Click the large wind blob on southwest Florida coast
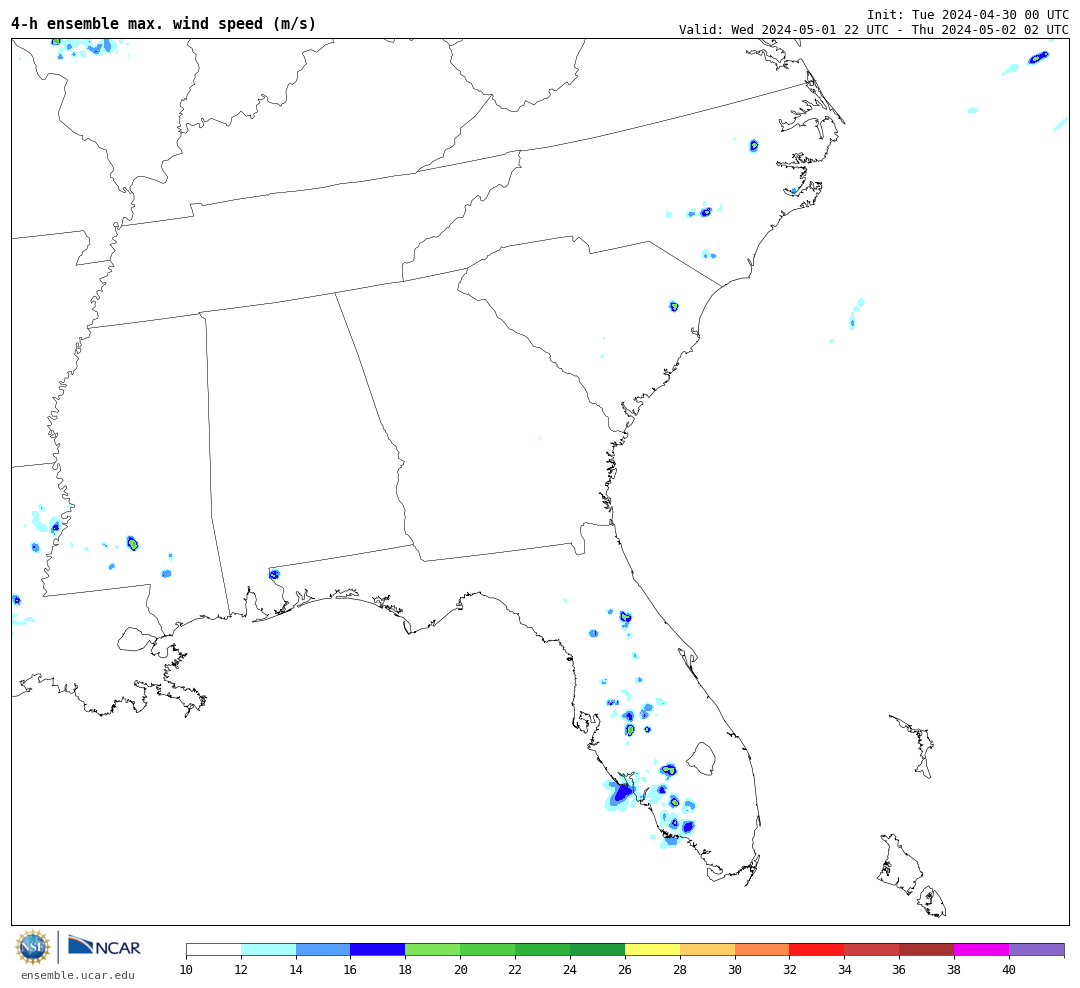1080x988 pixels. (621, 794)
